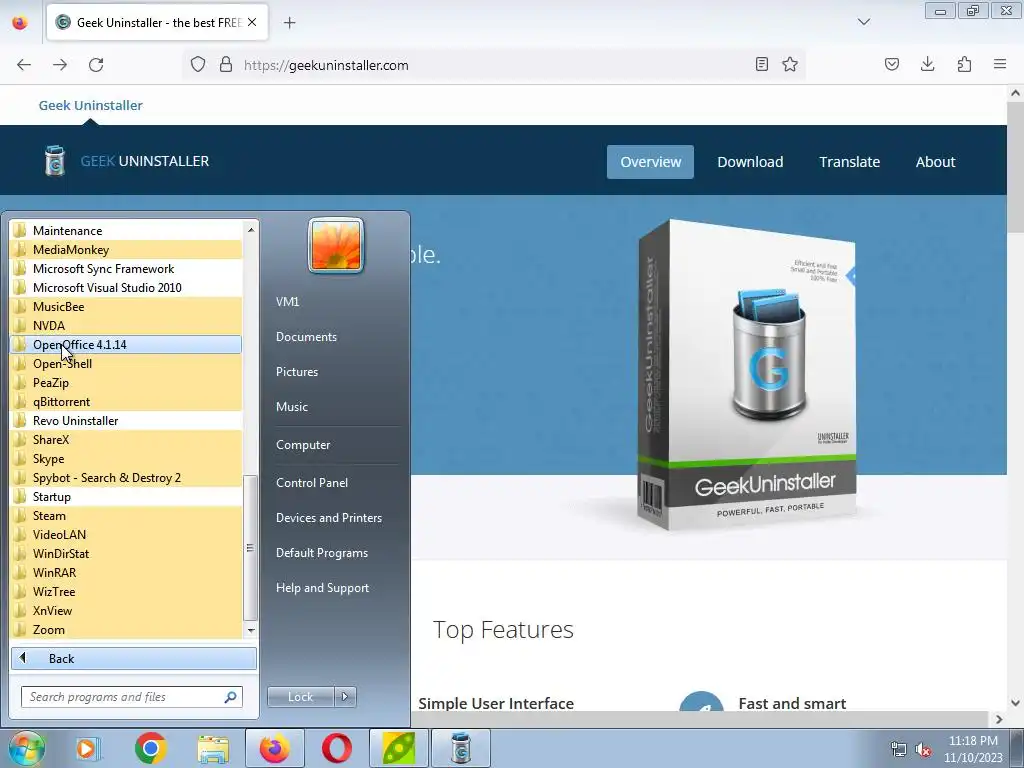Open the Translate page tab
The height and width of the screenshot is (768, 1024).
tap(850, 162)
